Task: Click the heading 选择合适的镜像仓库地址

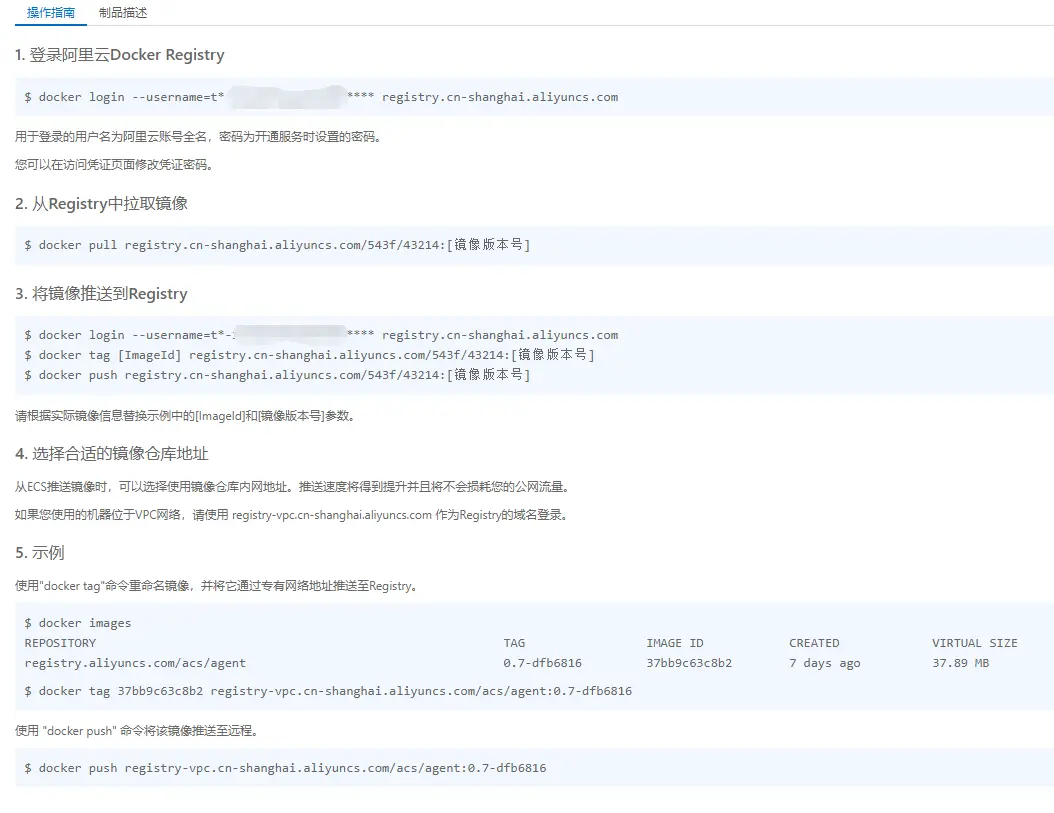Action: tap(111, 454)
